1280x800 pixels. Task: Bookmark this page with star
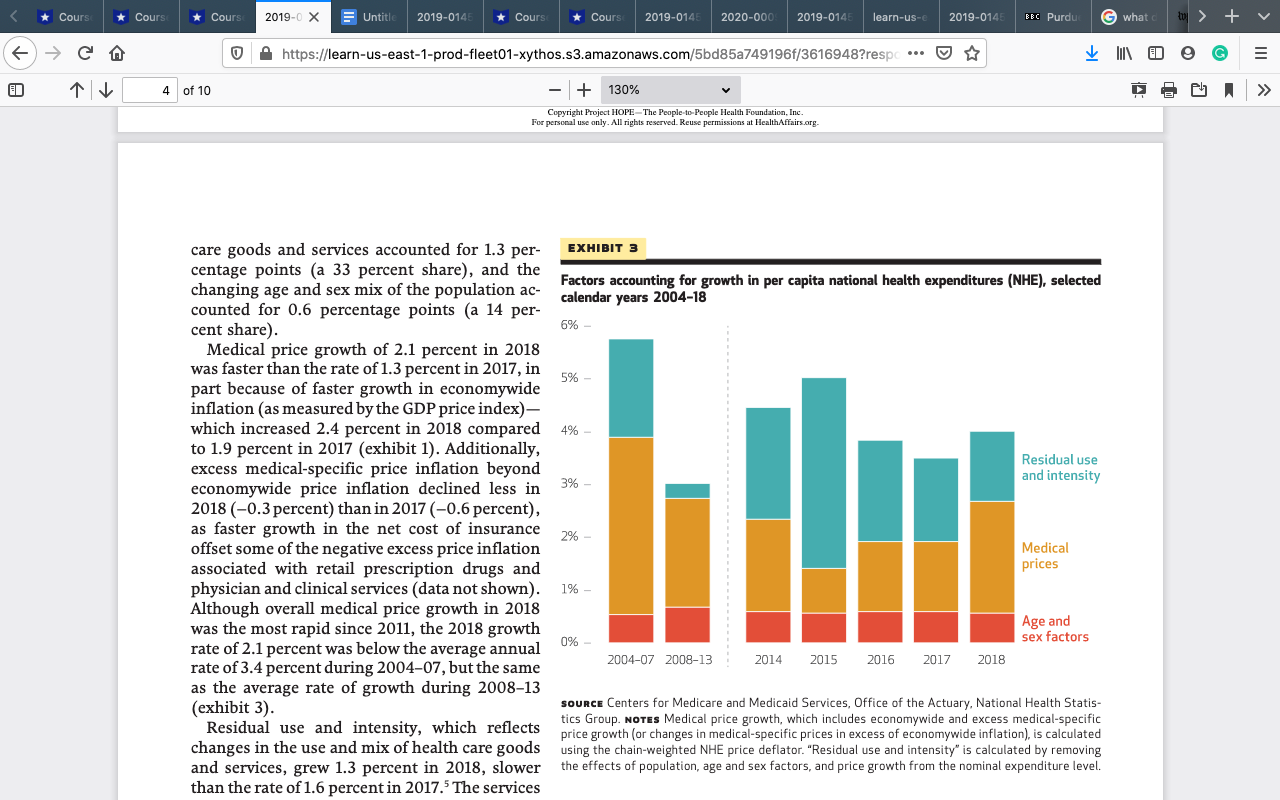pyautogui.click(x=971, y=54)
